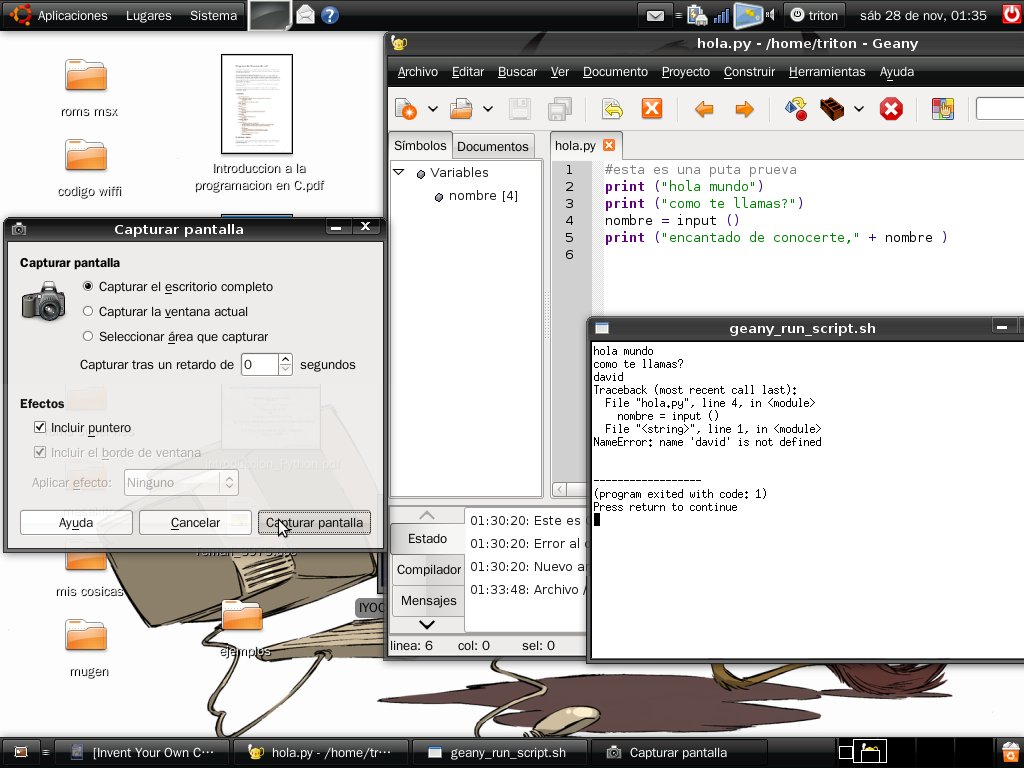This screenshot has height=768, width=1024.
Task: Open the color chooser icon
Action: coord(943,109)
